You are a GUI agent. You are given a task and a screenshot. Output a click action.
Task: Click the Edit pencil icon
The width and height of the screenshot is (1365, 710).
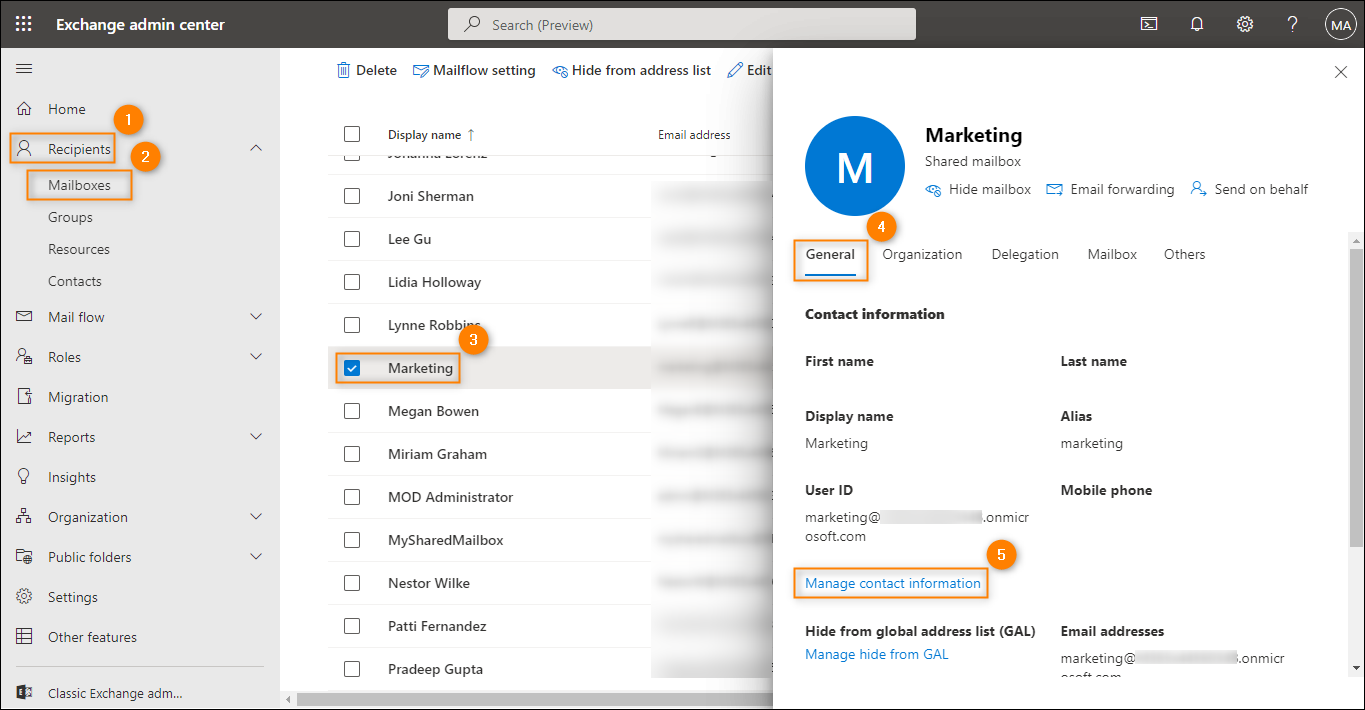735,70
